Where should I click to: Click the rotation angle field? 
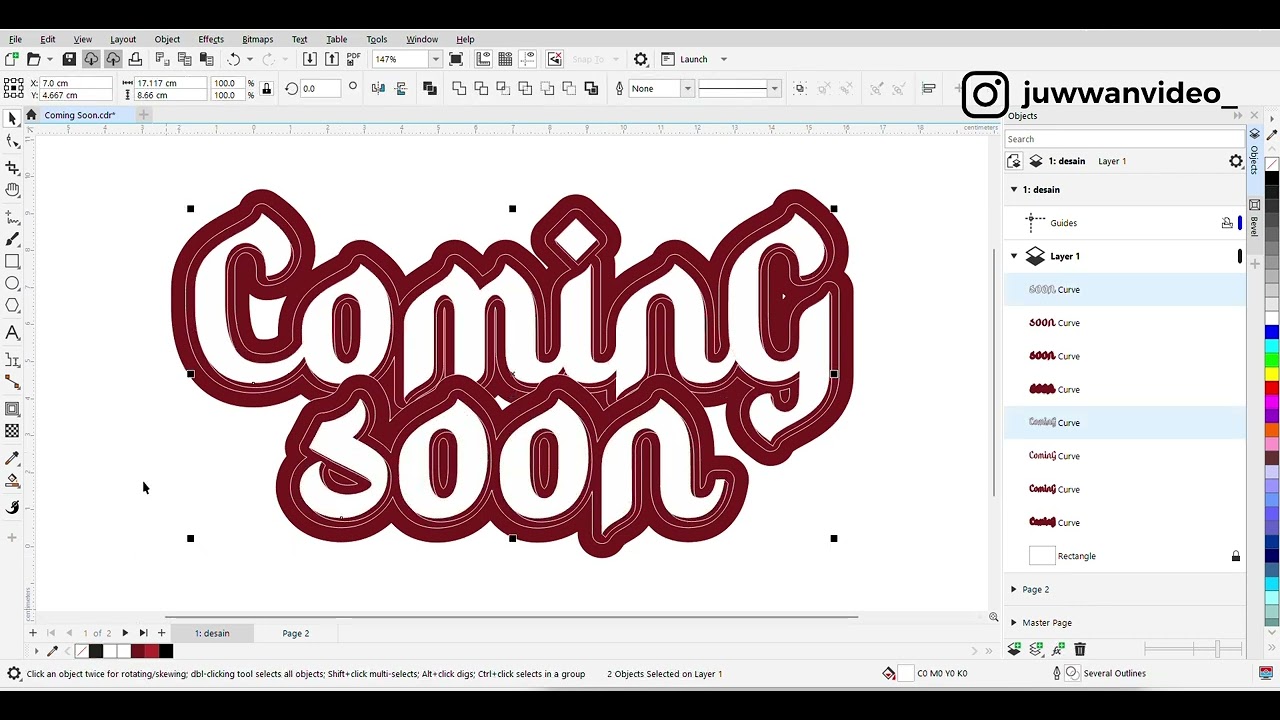click(x=320, y=89)
